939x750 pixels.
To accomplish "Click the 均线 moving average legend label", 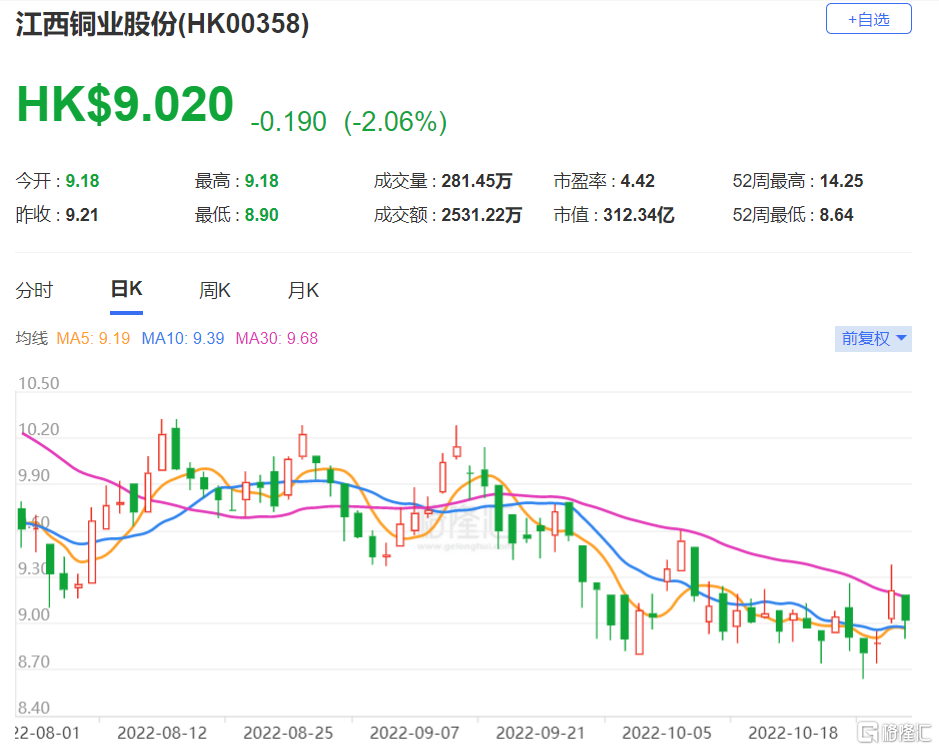I will pyautogui.click(x=32, y=338).
